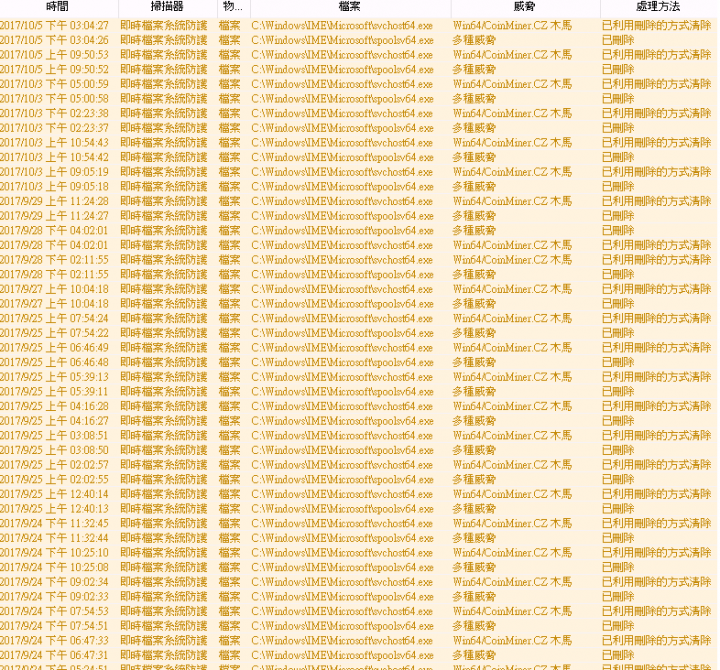Image resolution: width=720 pixels, height=670 pixels.
Task: Select 已刪除 in the 2017/9/24 07:54:51 row
Action: (618, 626)
